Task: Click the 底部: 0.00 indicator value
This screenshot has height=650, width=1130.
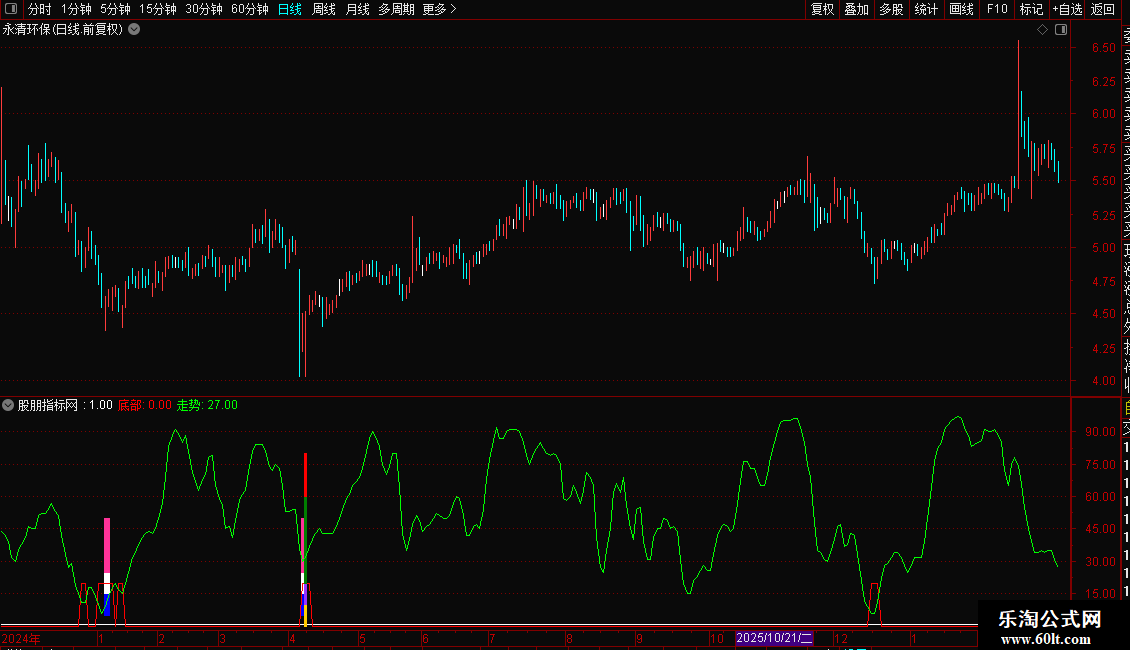Action: pyautogui.click(x=145, y=405)
